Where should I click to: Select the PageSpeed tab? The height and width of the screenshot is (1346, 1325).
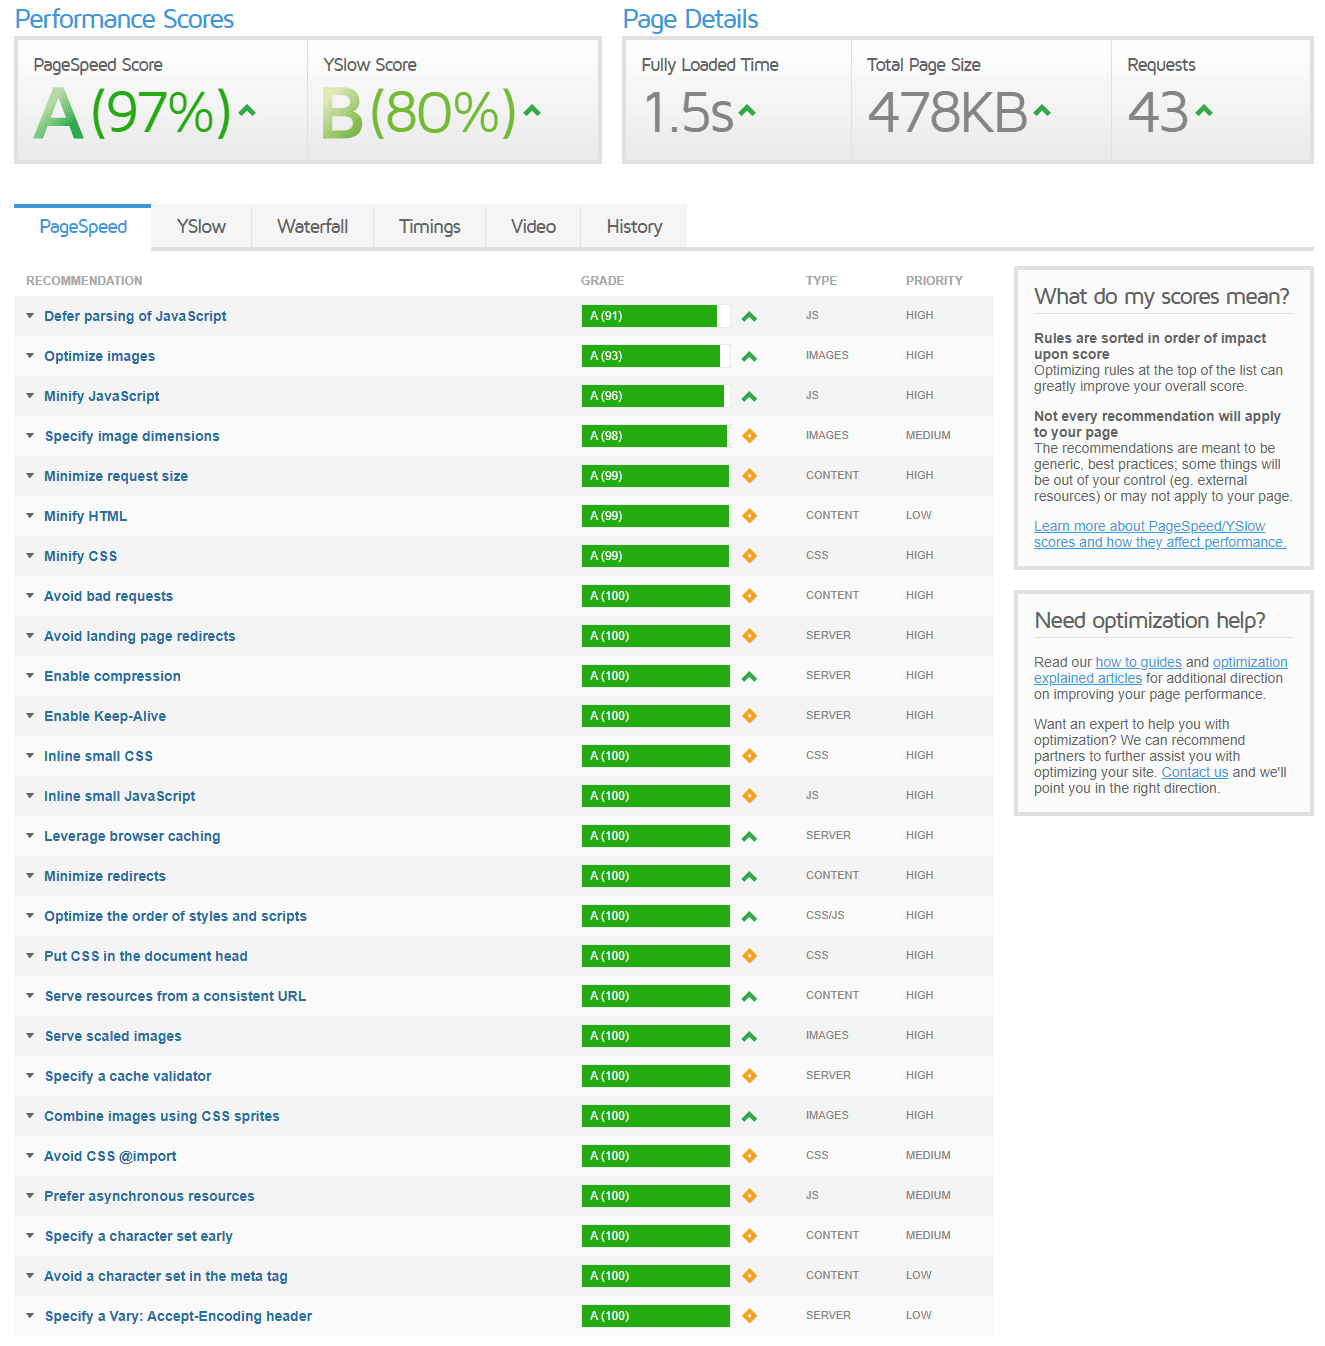[x=83, y=227]
